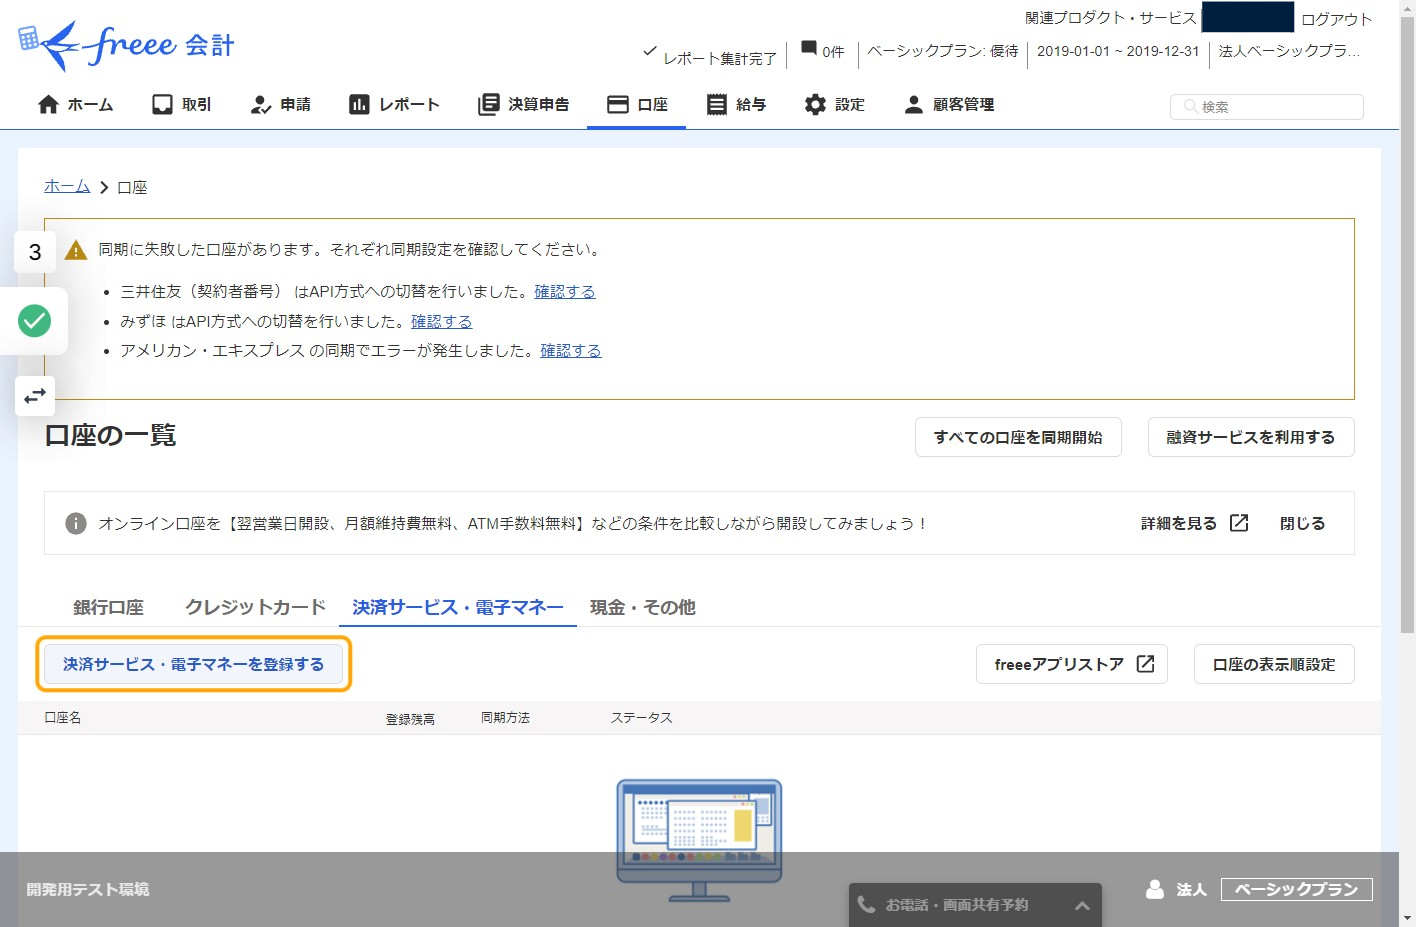The image size is (1416, 927).
Task: Click すべての口座を同期開始 button
Action: tap(1018, 437)
